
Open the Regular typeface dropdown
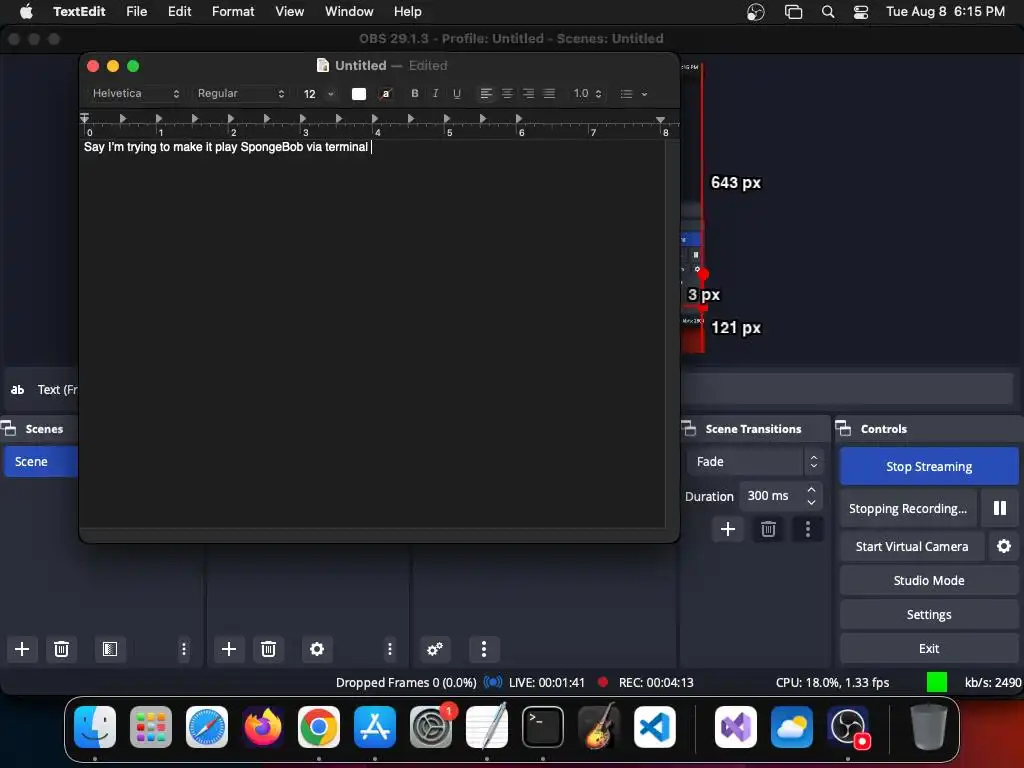point(241,93)
